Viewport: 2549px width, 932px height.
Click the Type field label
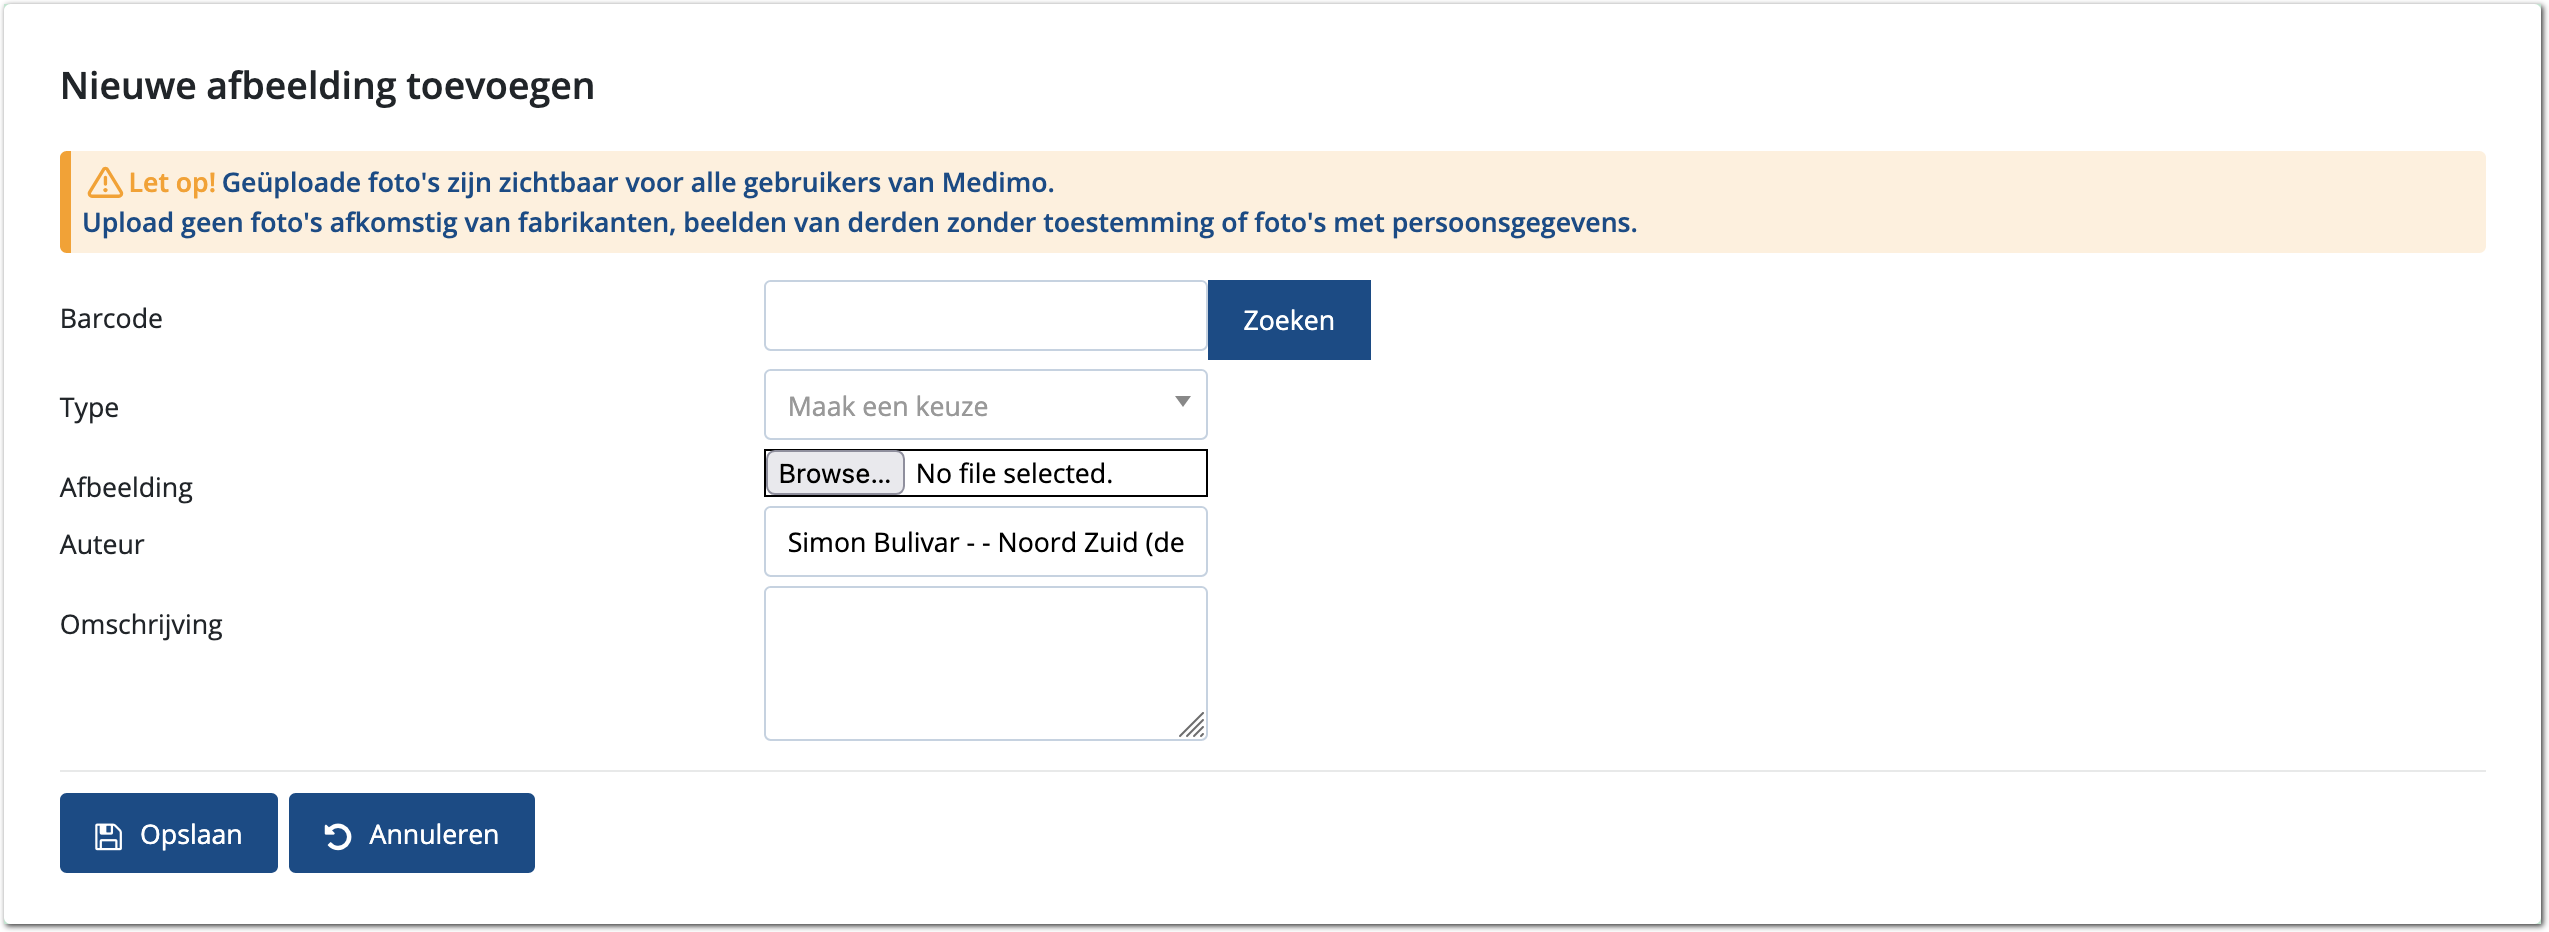tap(89, 408)
